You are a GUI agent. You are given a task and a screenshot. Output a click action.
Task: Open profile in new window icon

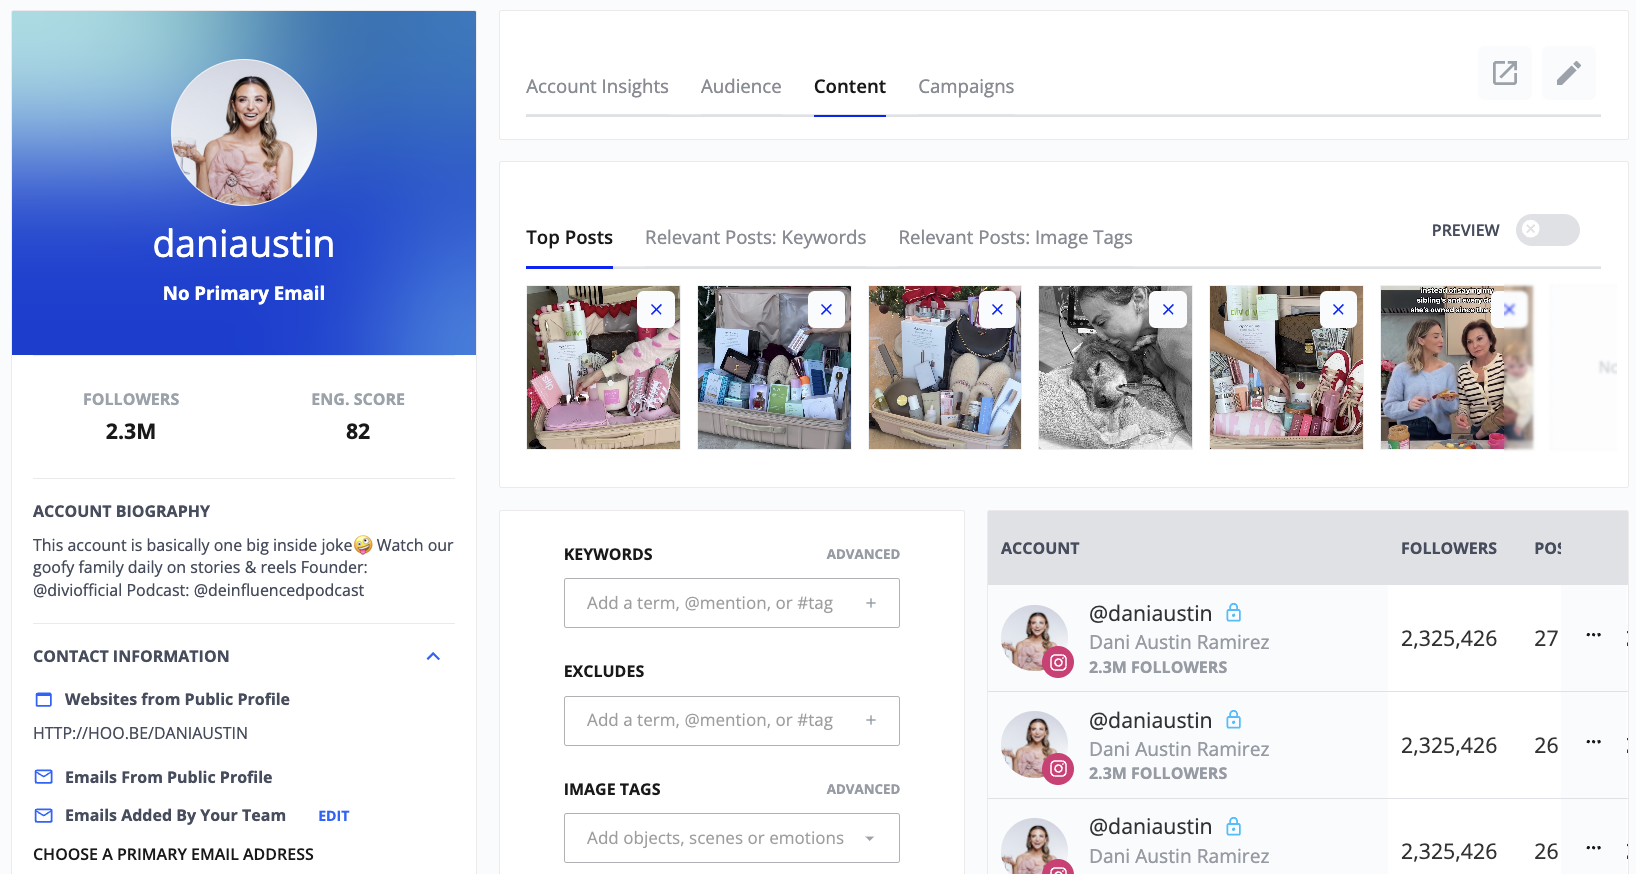point(1505,73)
